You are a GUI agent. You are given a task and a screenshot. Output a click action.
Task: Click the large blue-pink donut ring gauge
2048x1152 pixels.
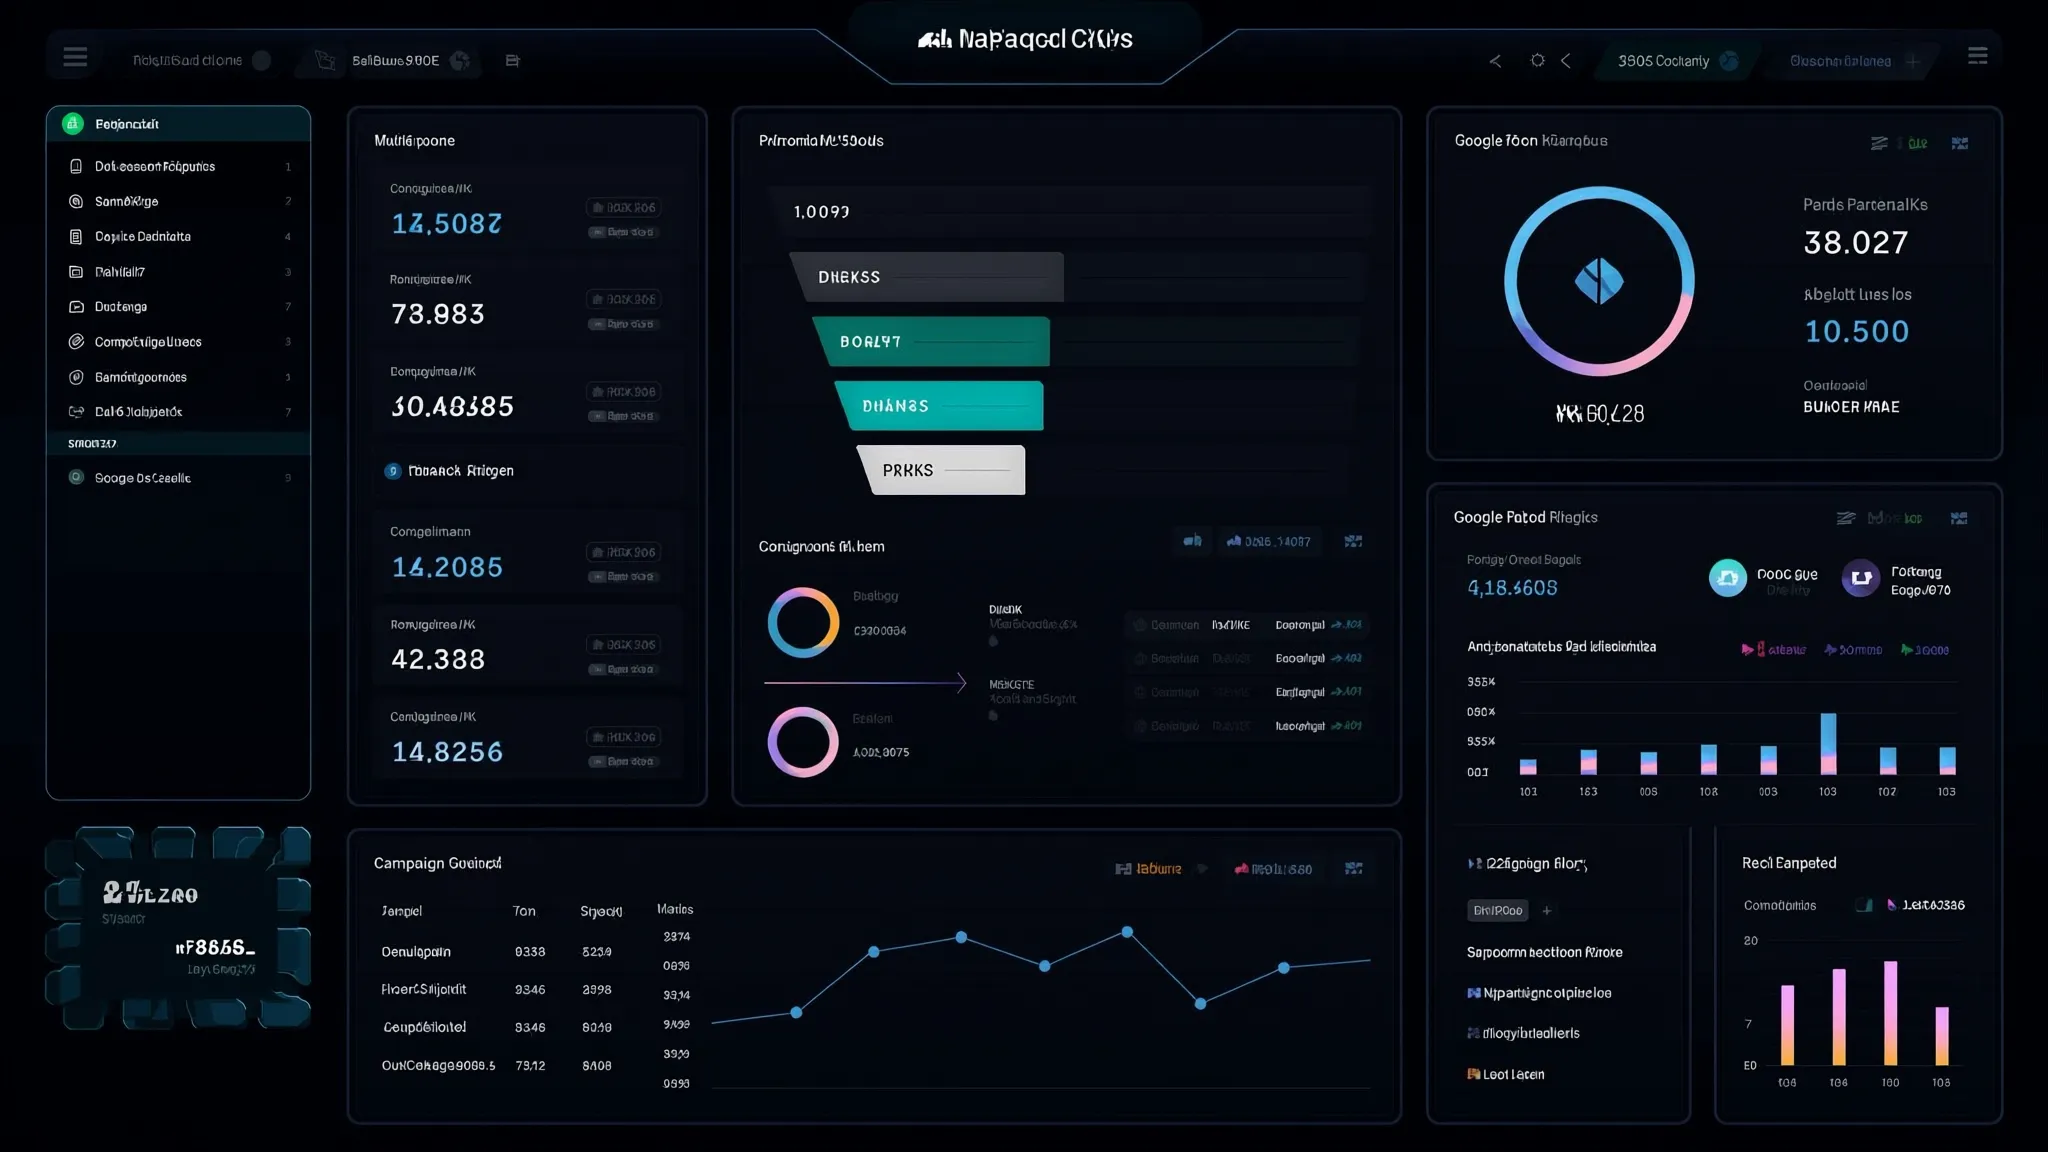[1599, 281]
